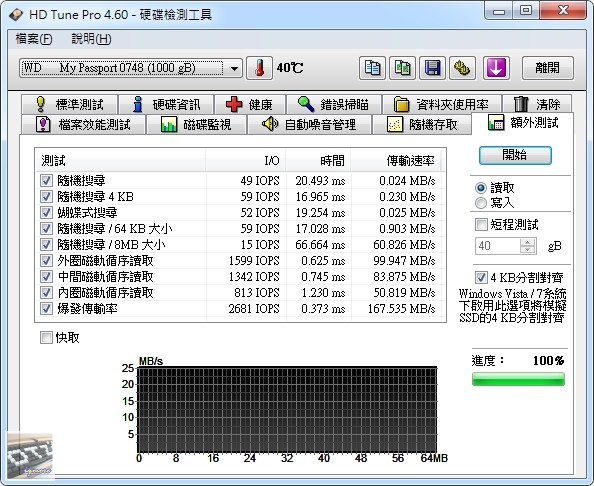Click the 傳輸速率 column header
The width and height of the screenshot is (594, 486).
(396, 161)
